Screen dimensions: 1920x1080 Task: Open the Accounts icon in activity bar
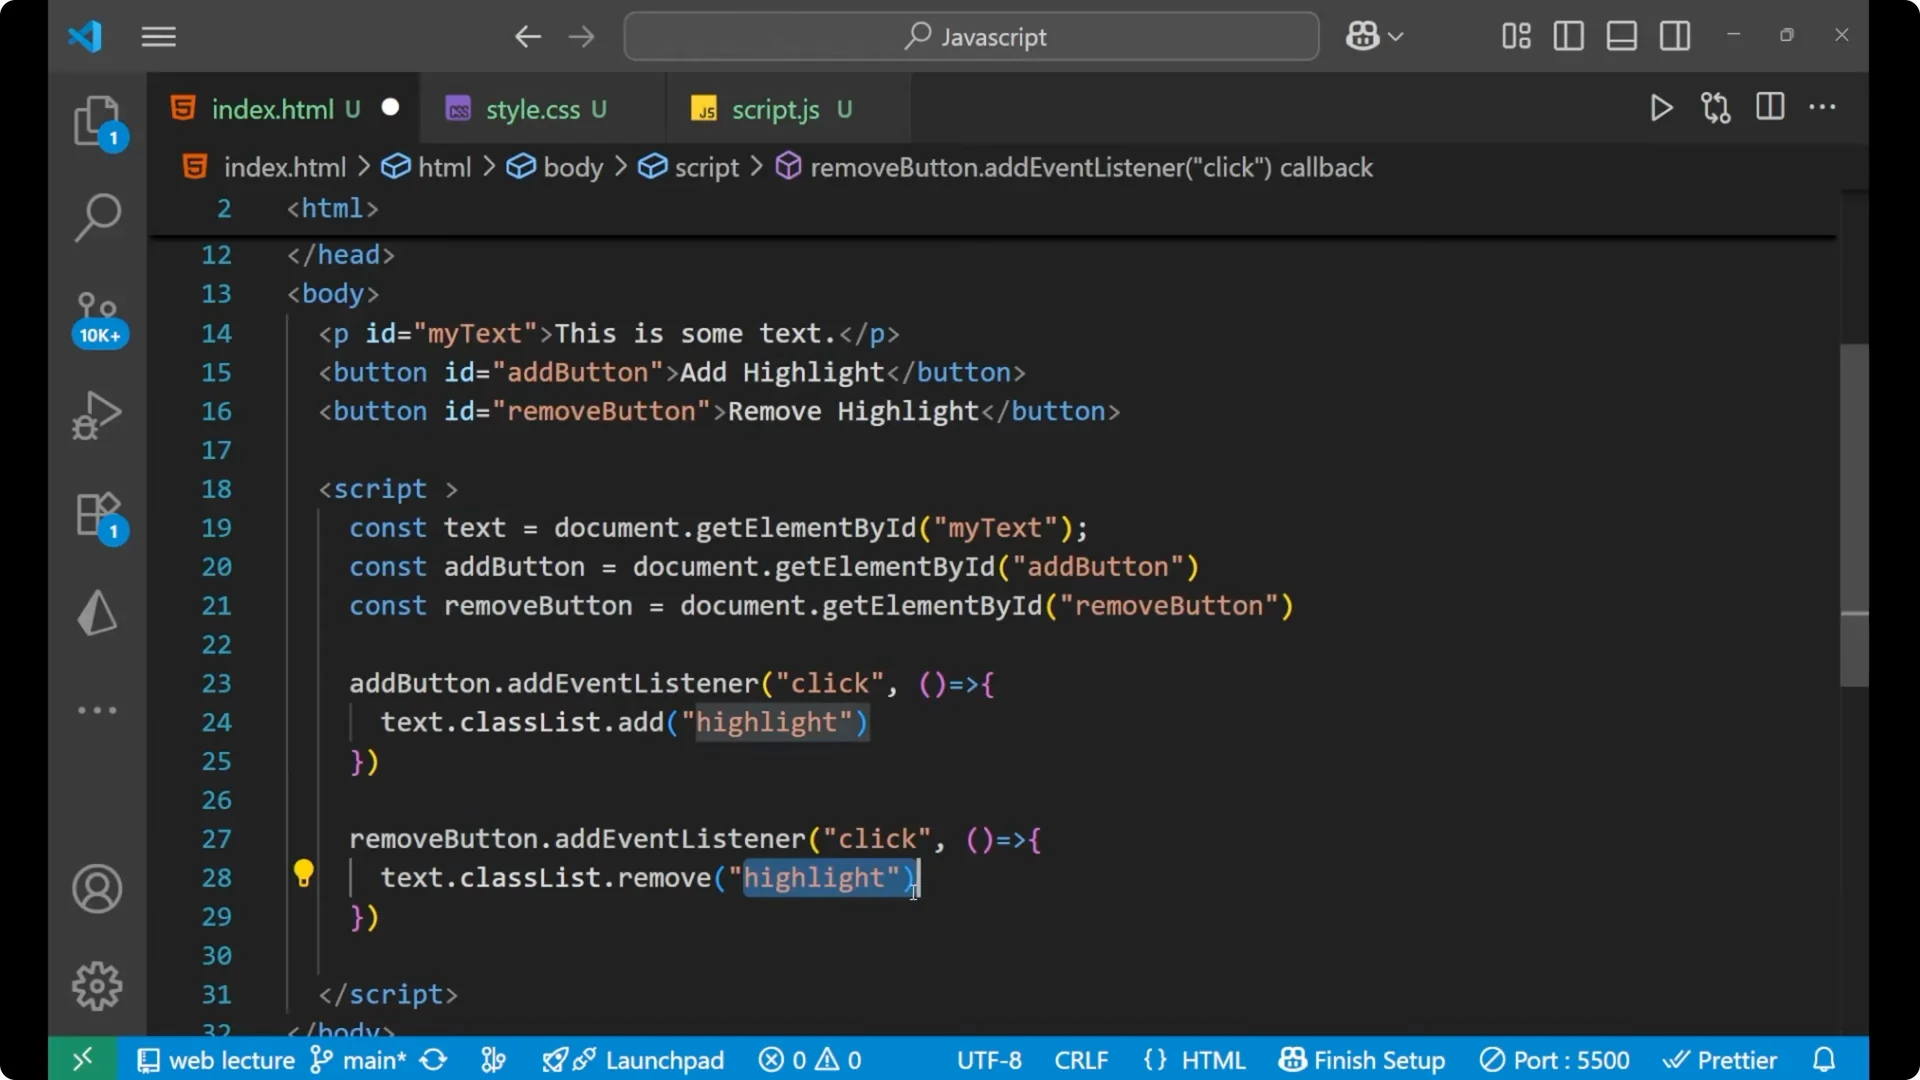pos(97,889)
